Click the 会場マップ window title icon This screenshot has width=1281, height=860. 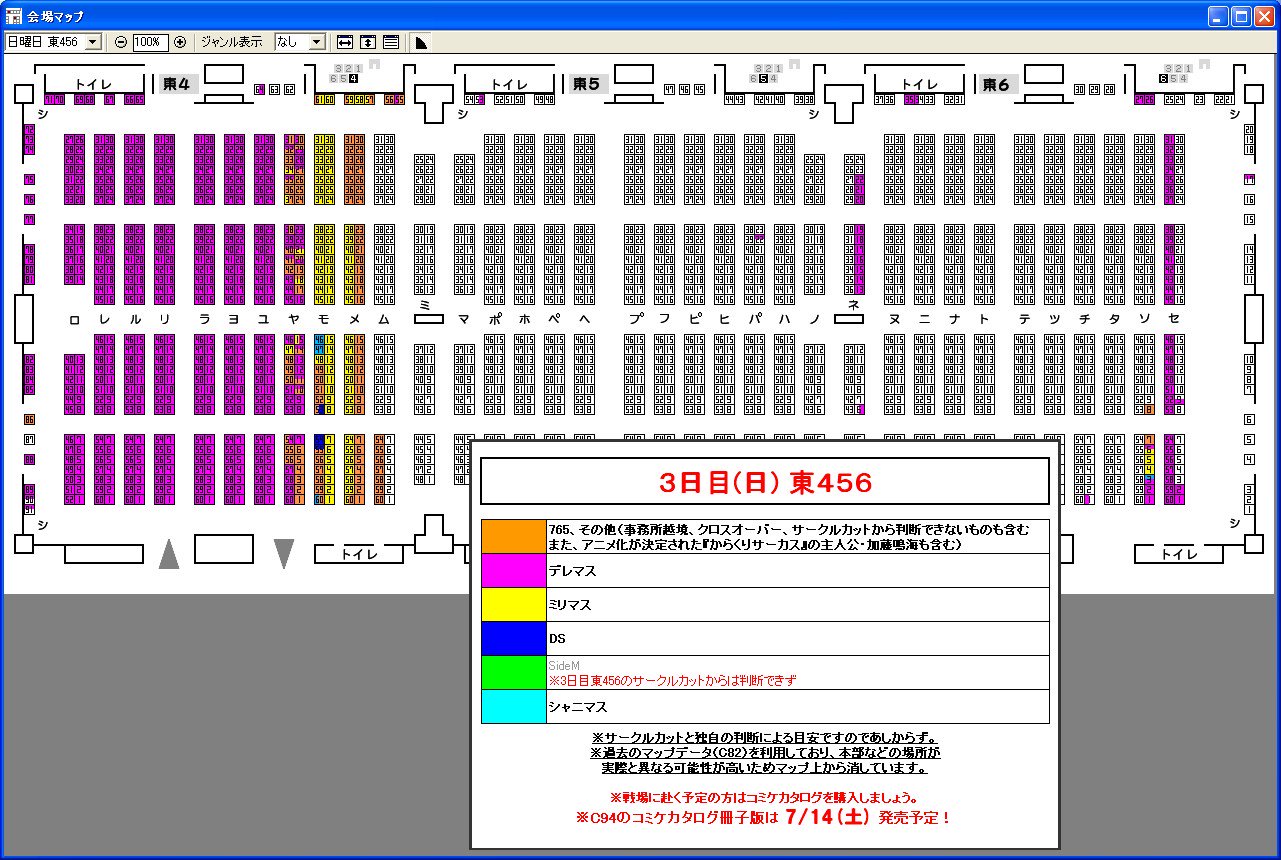pos(14,16)
